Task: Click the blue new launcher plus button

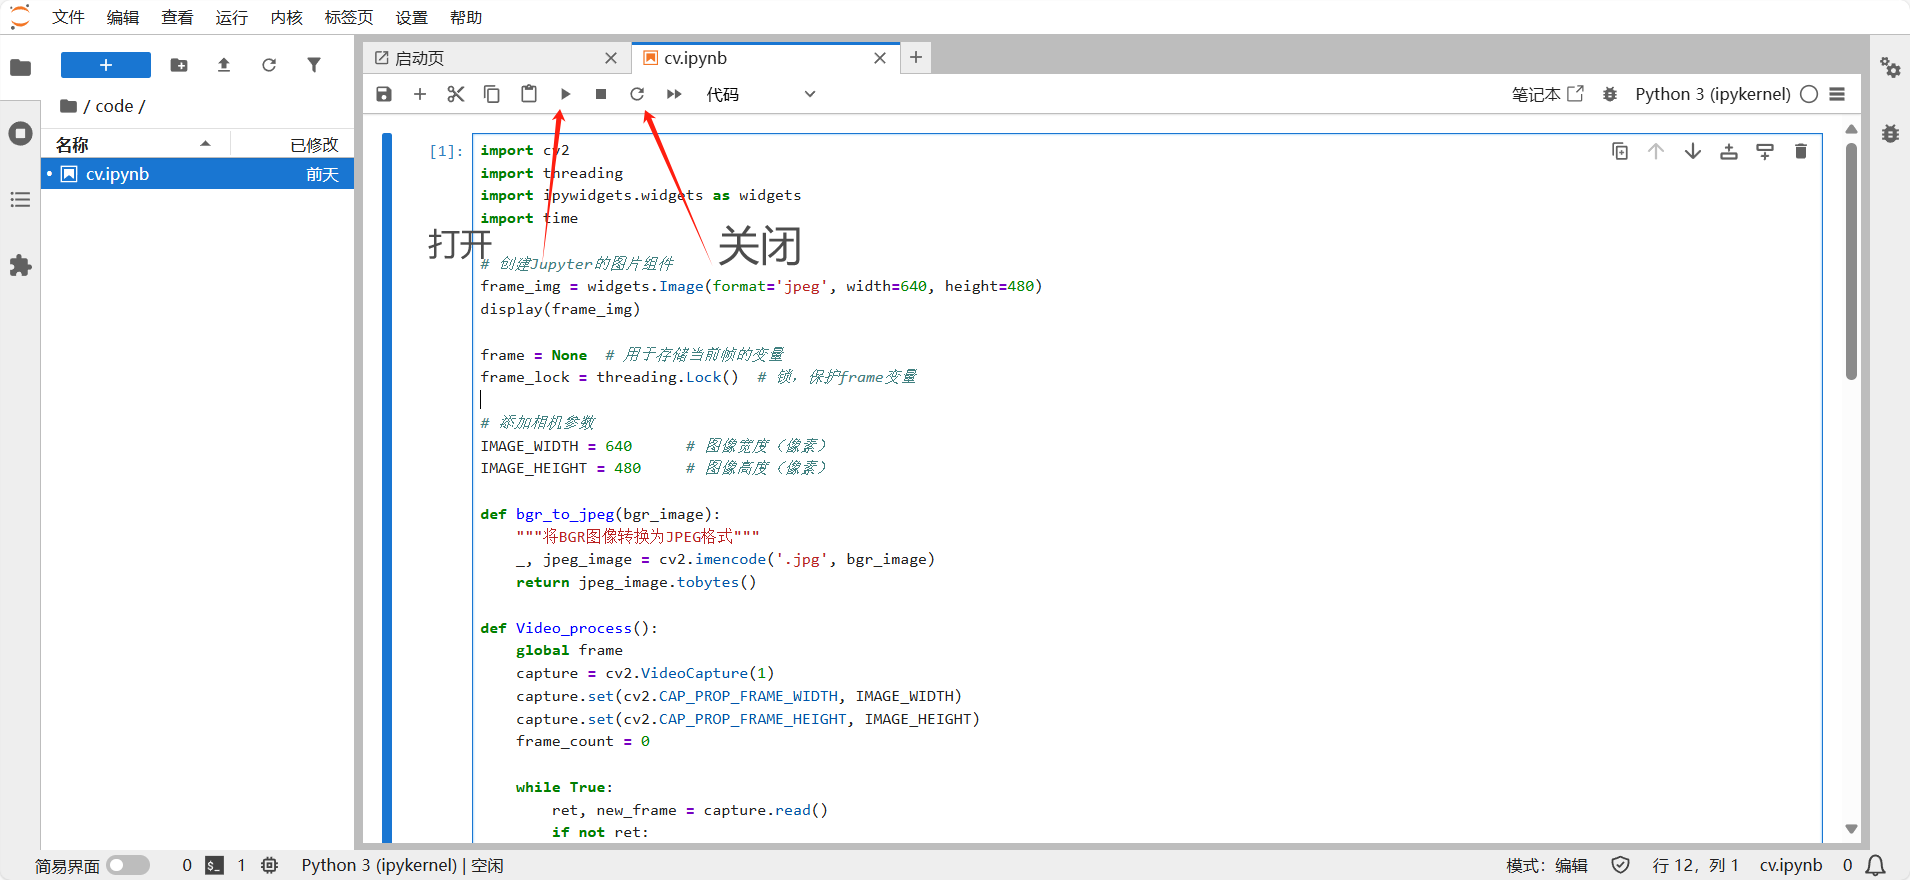Action: pyautogui.click(x=106, y=65)
